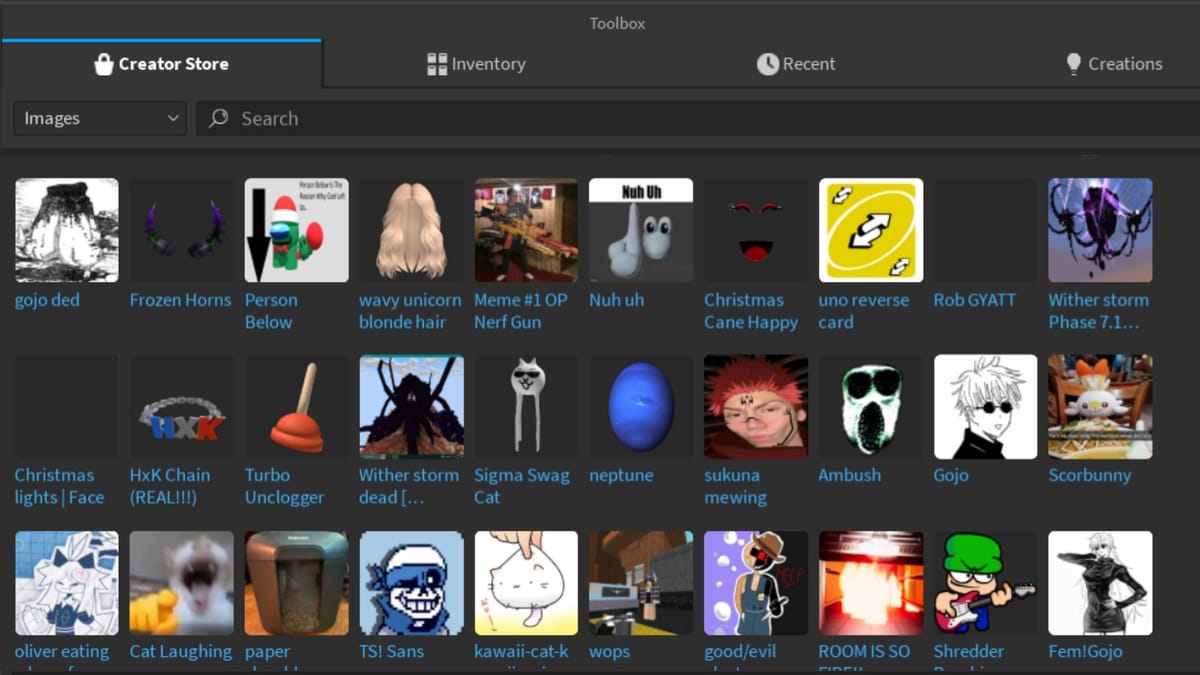The height and width of the screenshot is (675, 1200).
Task: Open the Images category dropdown
Action: point(99,118)
